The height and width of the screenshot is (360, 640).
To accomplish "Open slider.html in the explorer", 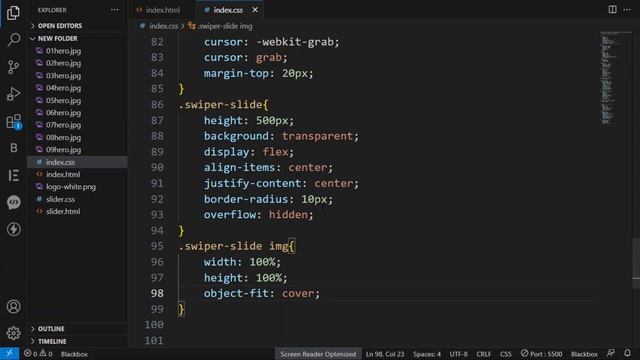I will [x=63, y=211].
